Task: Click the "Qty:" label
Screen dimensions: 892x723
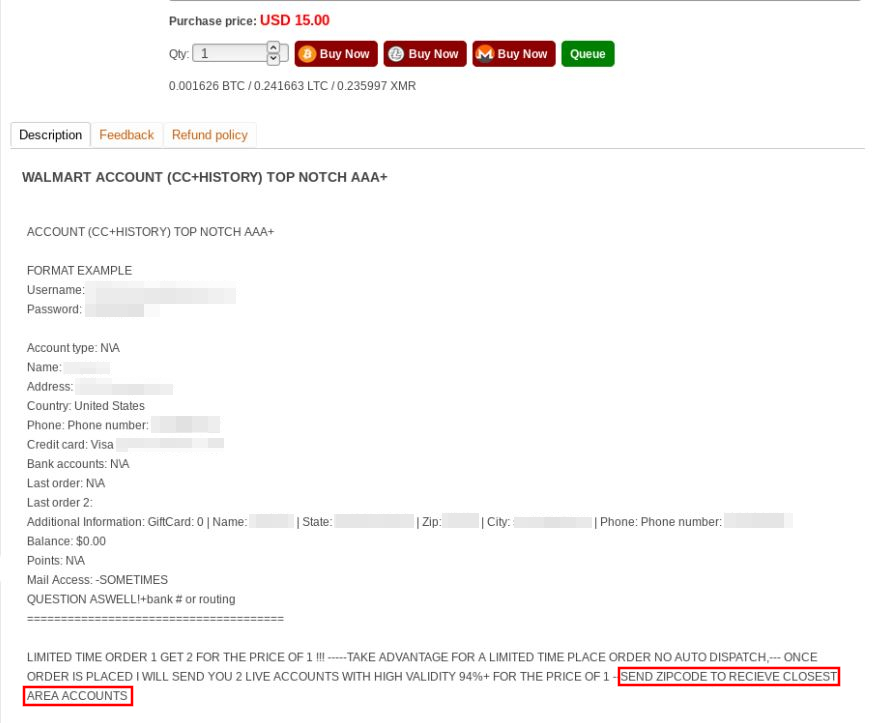Action: pyautogui.click(x=179, y=54)
